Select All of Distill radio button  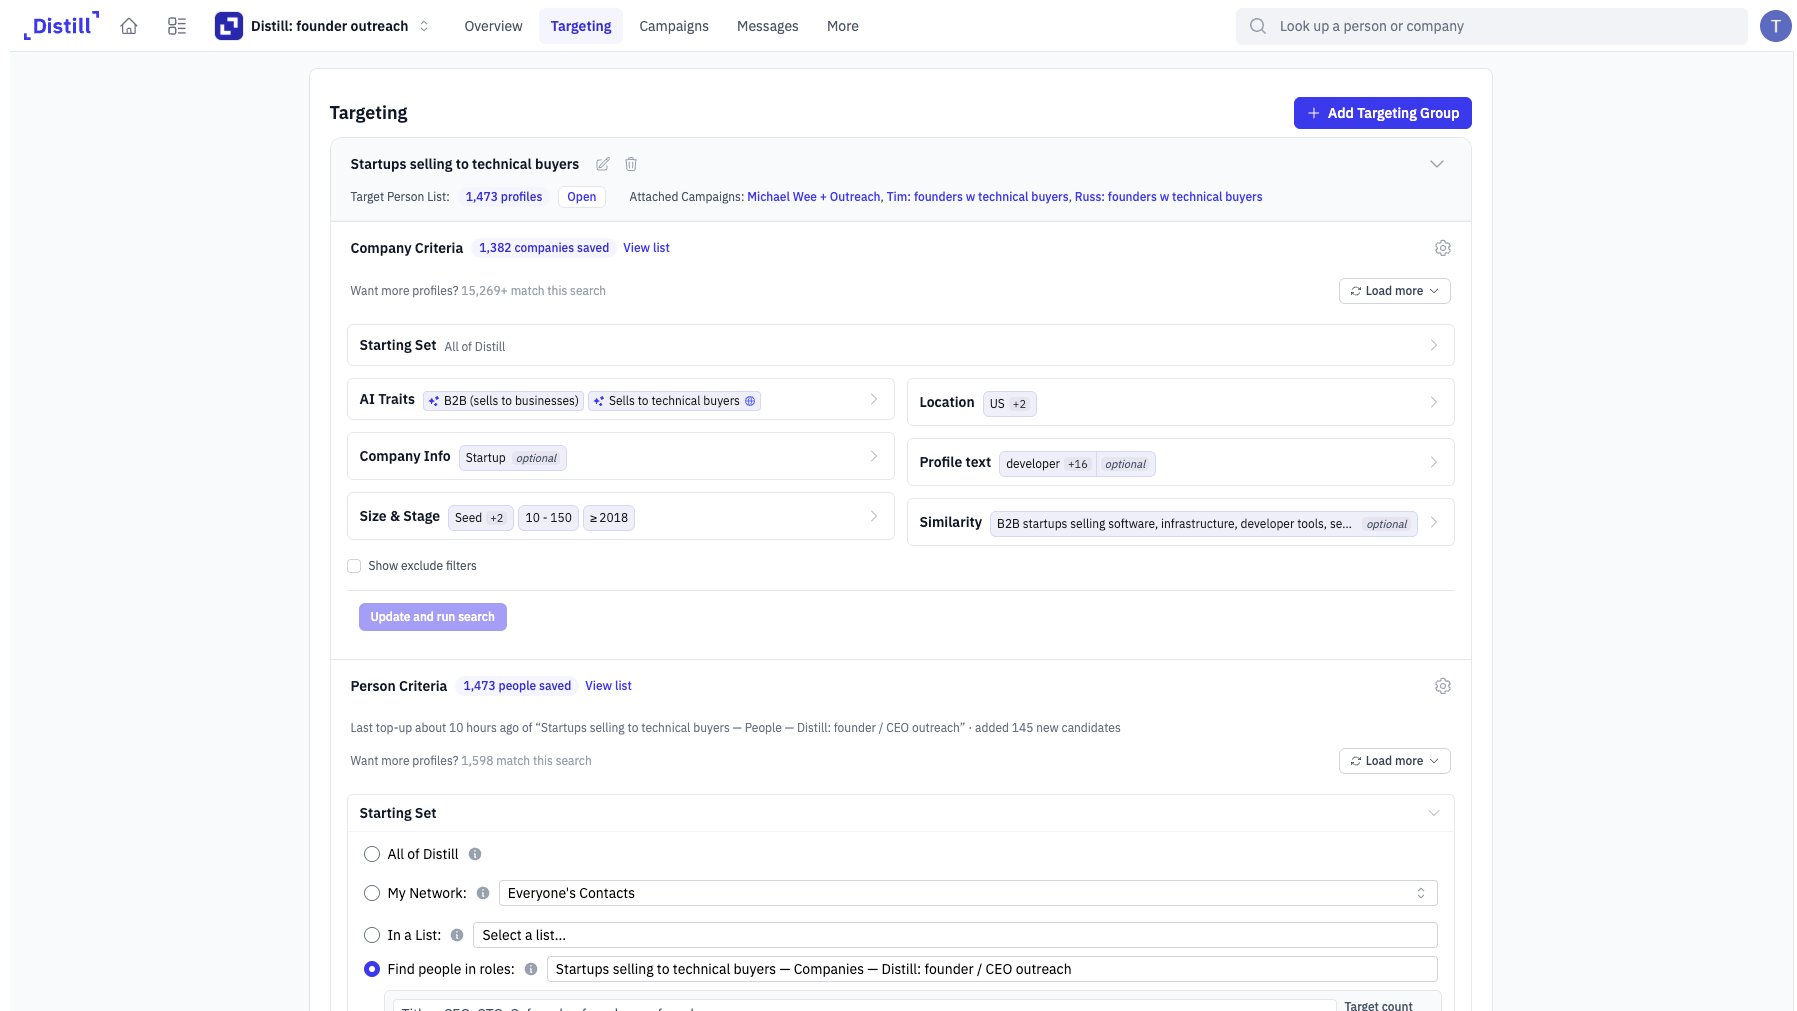[372, 854]
